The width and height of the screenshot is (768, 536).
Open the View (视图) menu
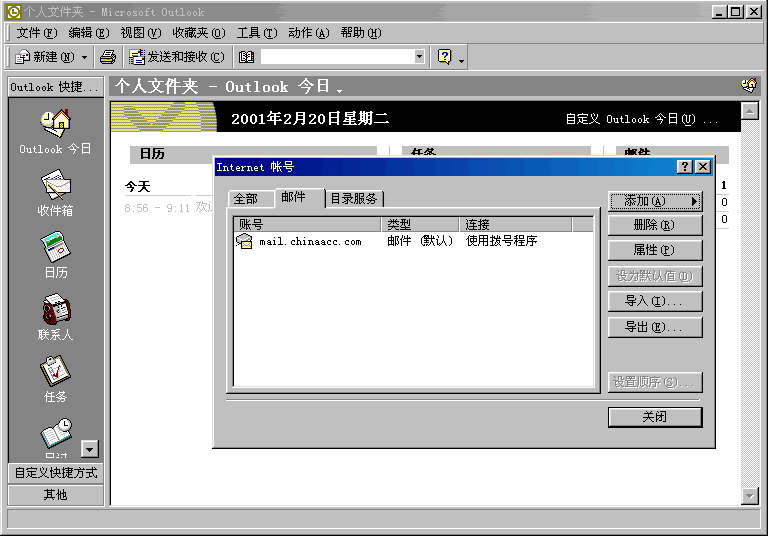141,33
